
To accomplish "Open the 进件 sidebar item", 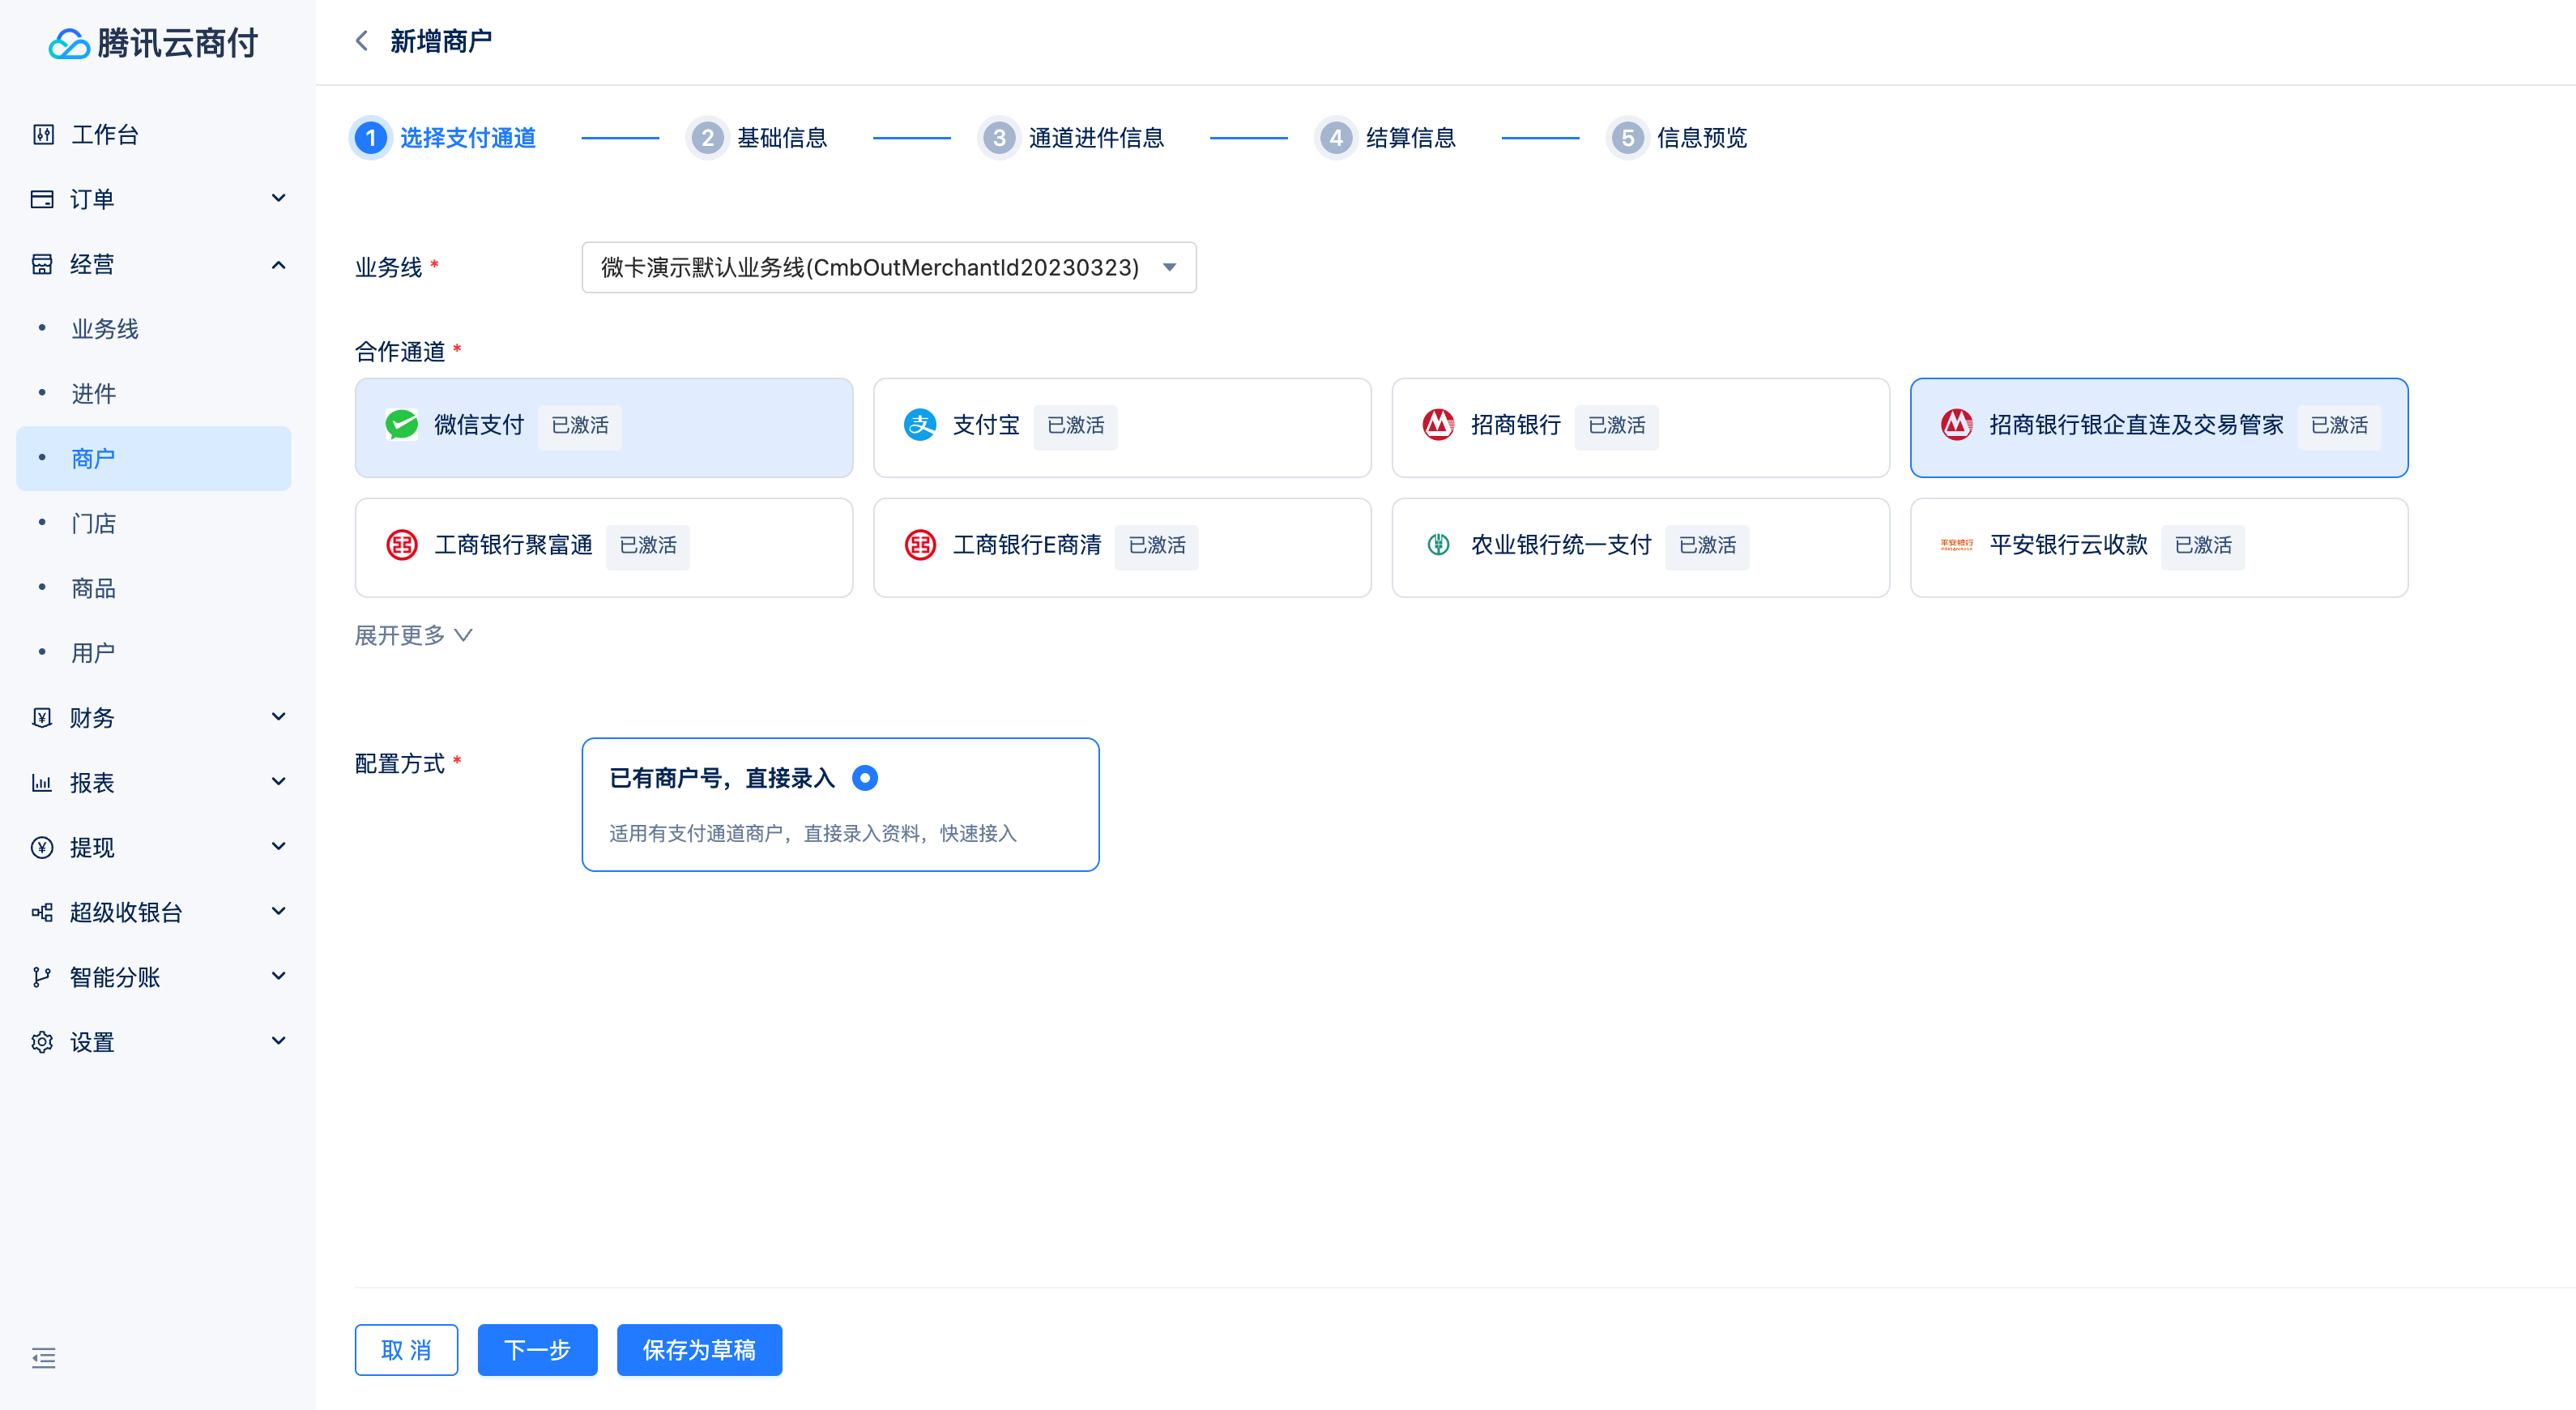I will point(154,394).
